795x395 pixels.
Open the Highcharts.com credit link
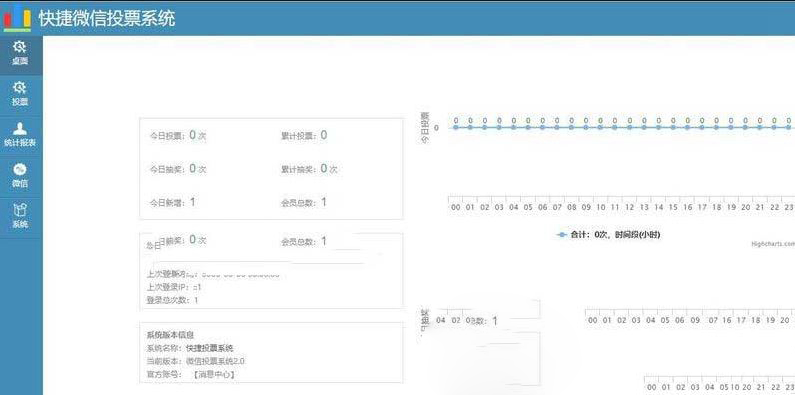click(773, 244)
